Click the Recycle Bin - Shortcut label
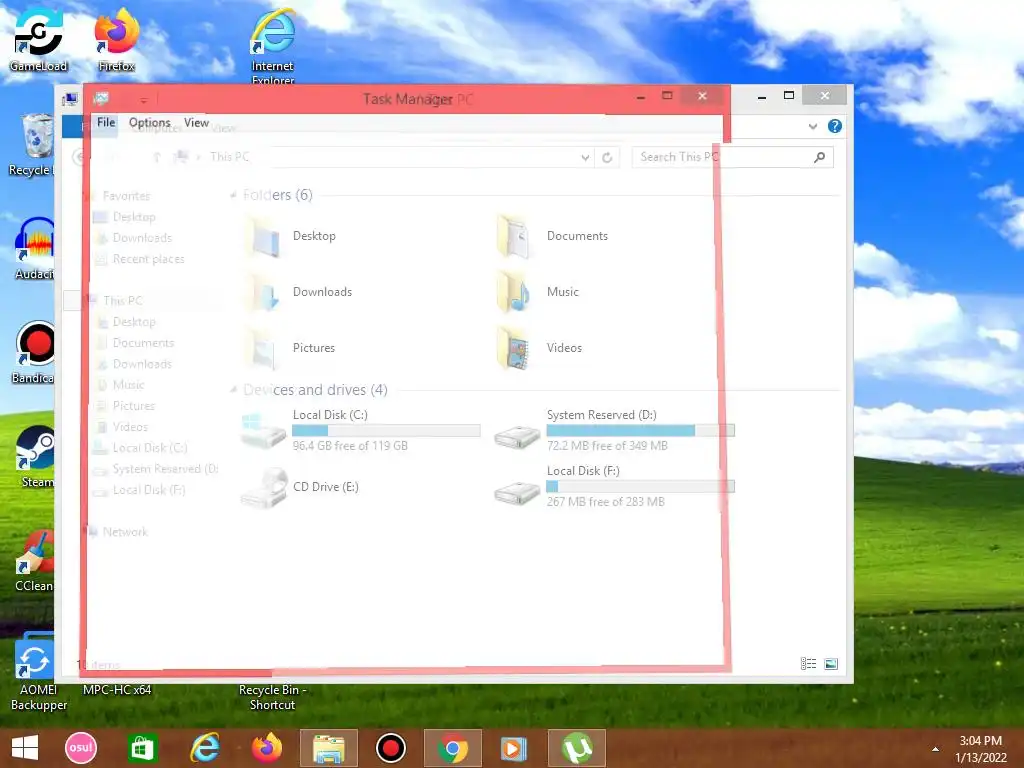1024x768 pixels. click(x=272, y=697)
